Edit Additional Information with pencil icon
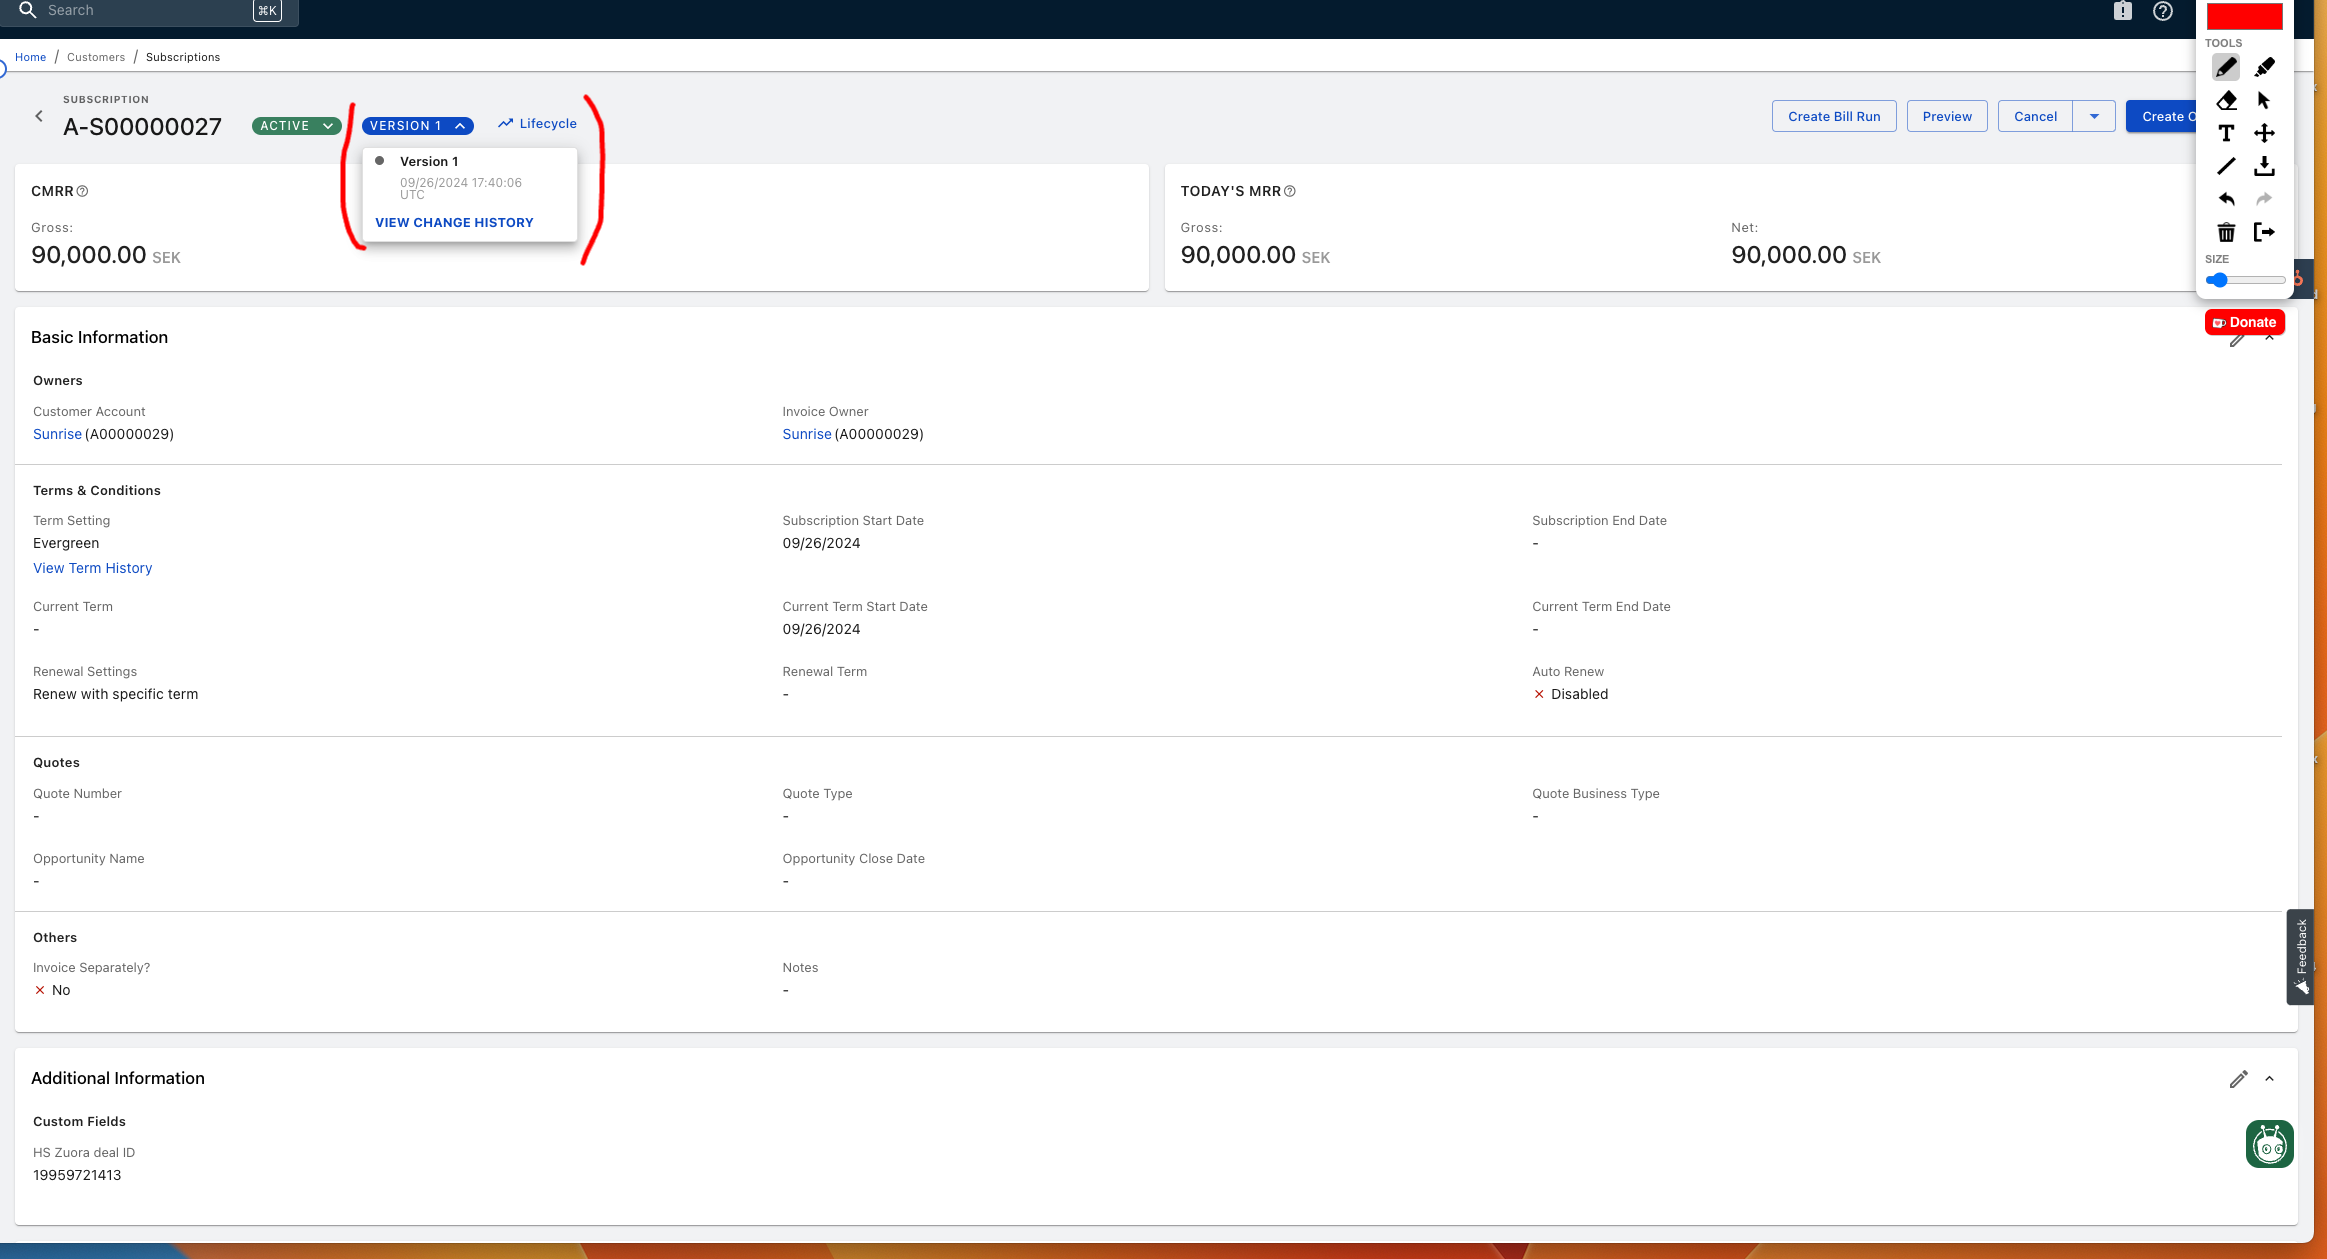The image size is (2327, 1259). [2238, 1079]
